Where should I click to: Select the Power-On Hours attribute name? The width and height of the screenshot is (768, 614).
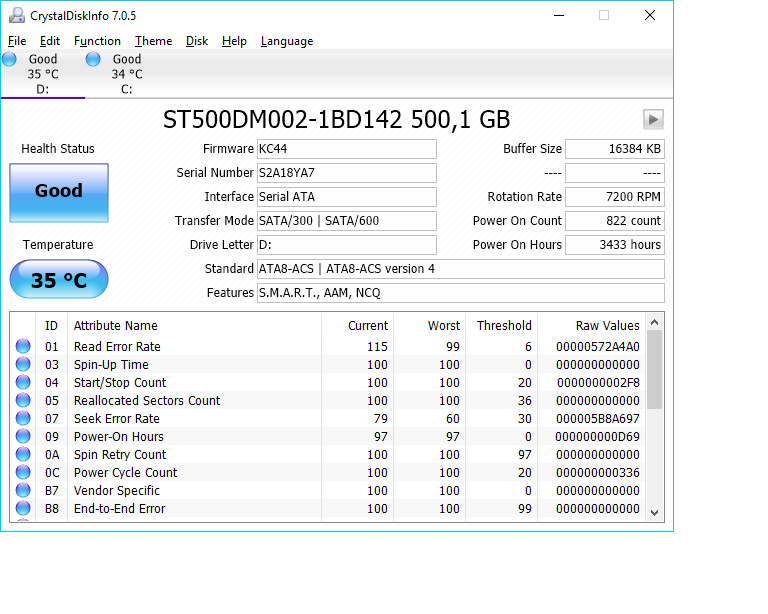click(x=119, y=437)
